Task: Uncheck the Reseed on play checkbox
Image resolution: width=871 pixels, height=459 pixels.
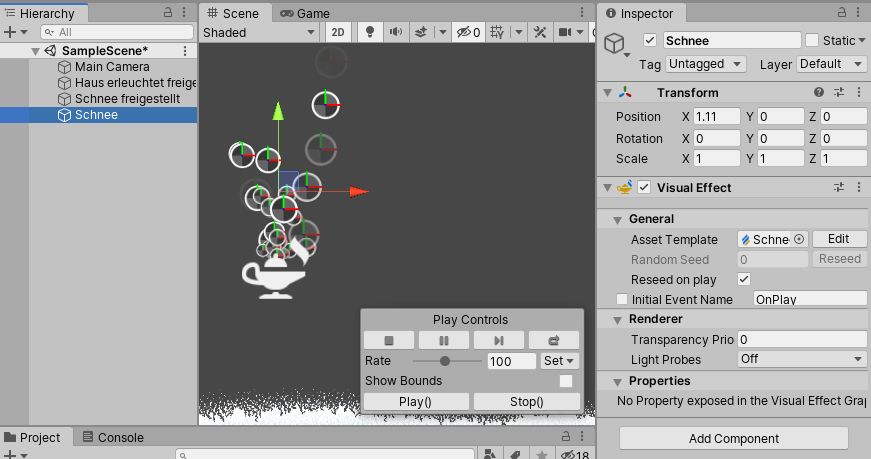Action: pyautogui.click(x=743, y=279)
